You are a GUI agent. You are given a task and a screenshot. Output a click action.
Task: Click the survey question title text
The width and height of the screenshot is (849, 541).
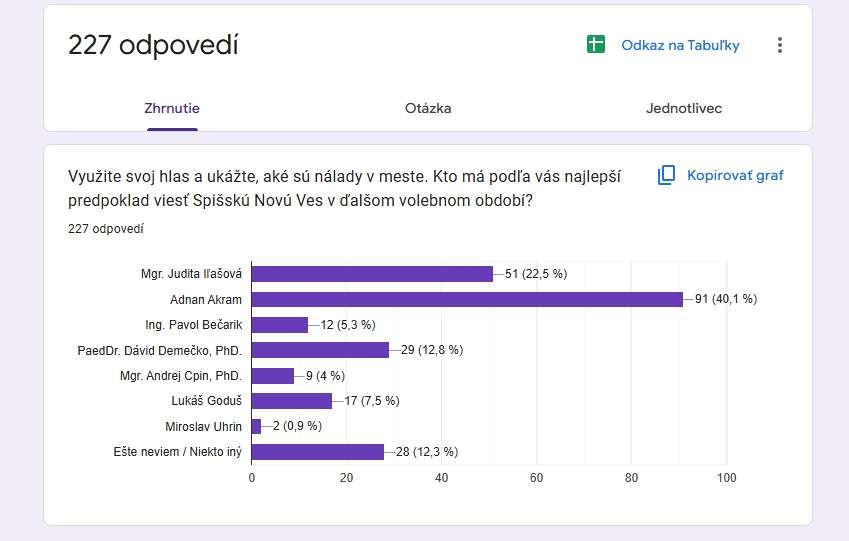pos(344,188)
